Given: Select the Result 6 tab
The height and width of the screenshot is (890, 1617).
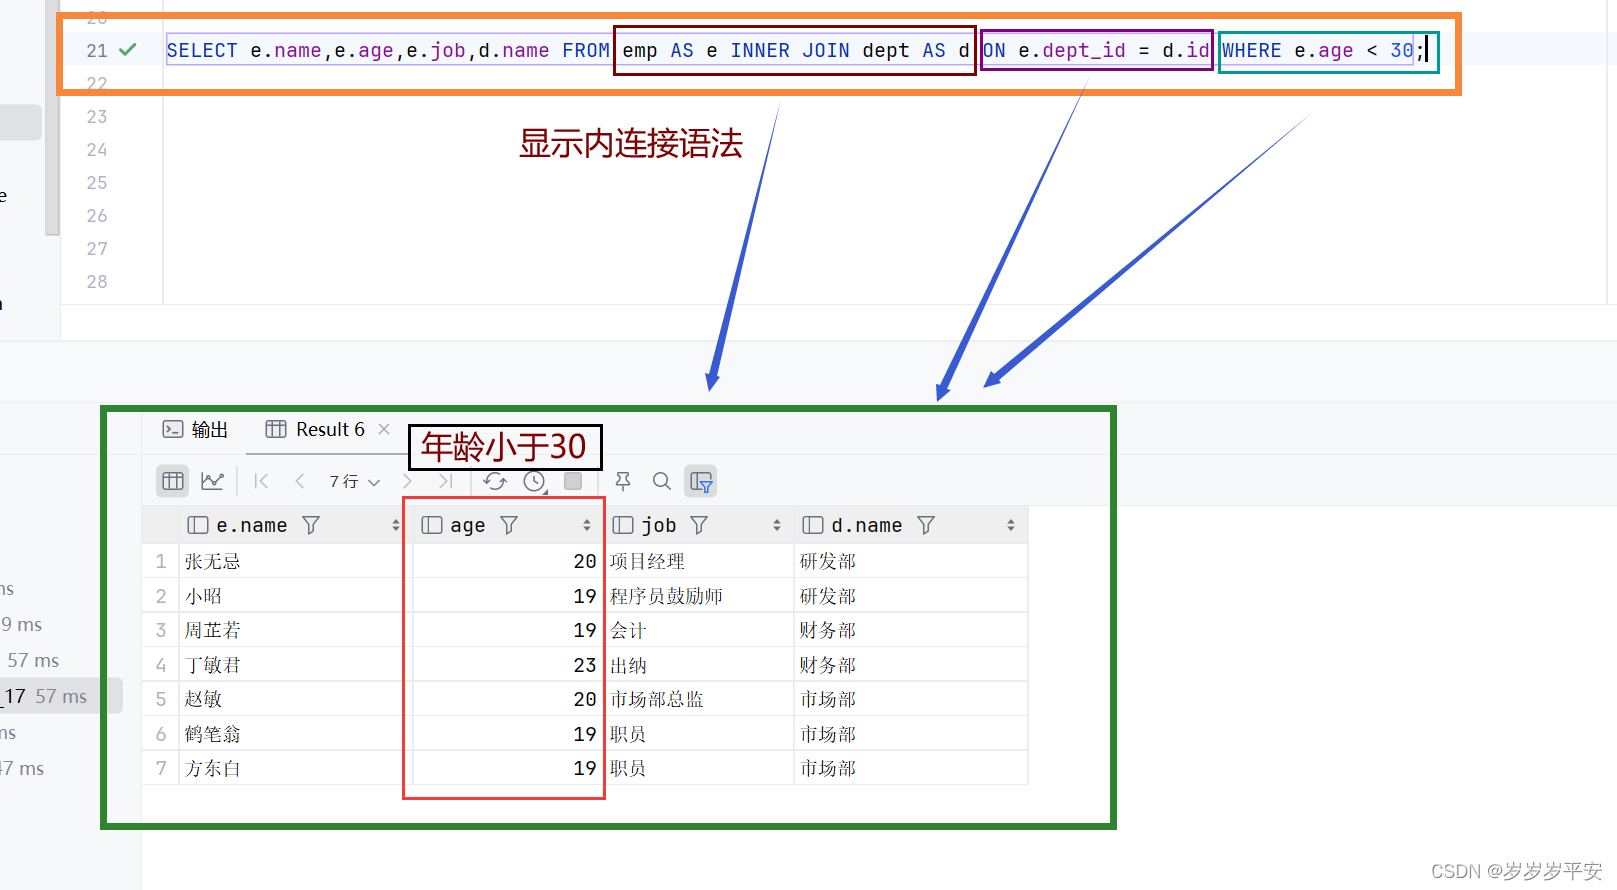Looking at the screenshot, I should (x=315, y=429).
